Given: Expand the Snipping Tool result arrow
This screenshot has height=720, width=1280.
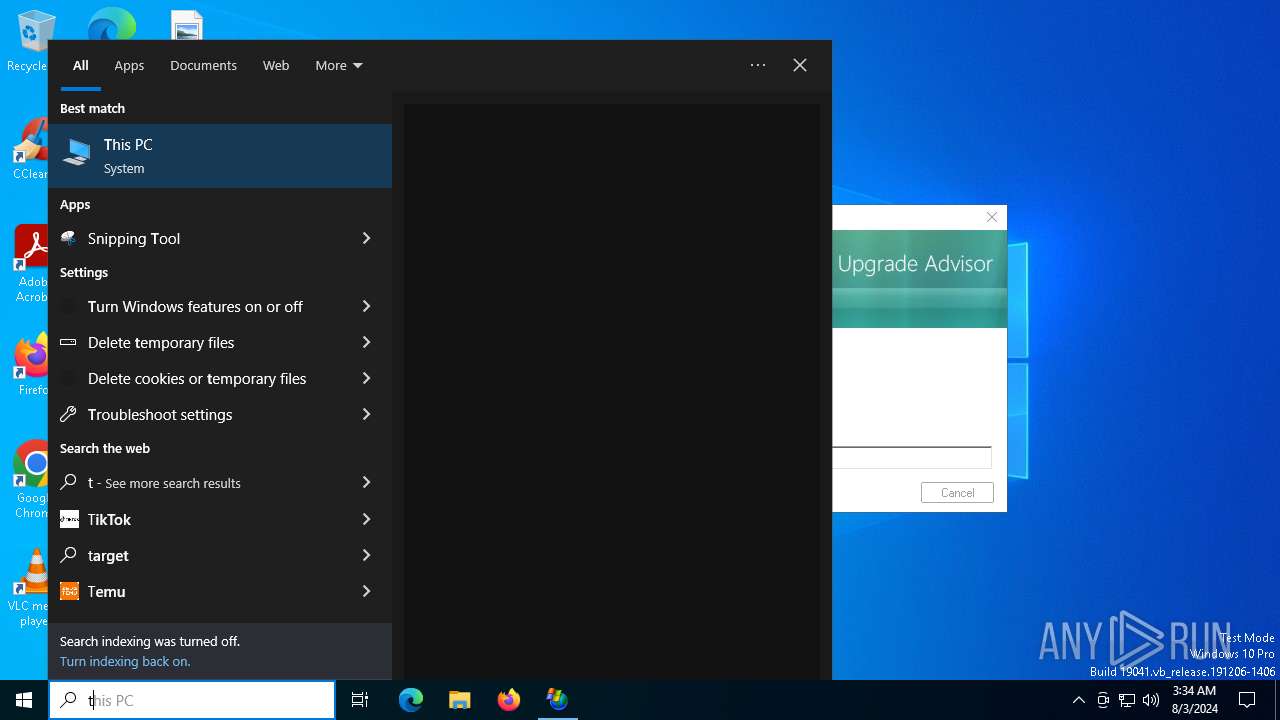Looking at the screenshot, I should [x=366, y=238].
